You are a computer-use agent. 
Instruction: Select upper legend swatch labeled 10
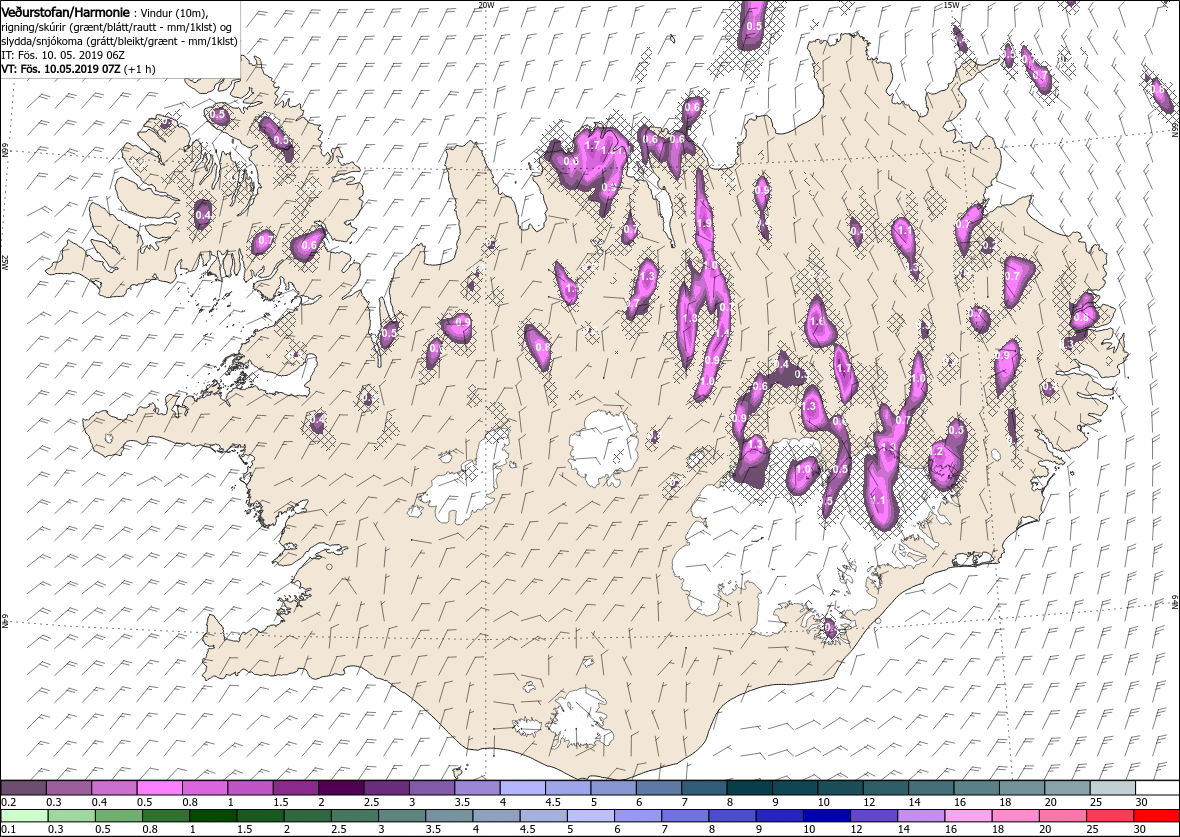pos(839,788)
